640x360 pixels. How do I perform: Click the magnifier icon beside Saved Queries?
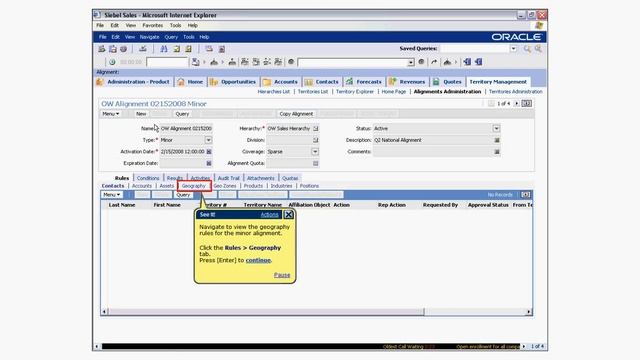click(x=527, y=49)
